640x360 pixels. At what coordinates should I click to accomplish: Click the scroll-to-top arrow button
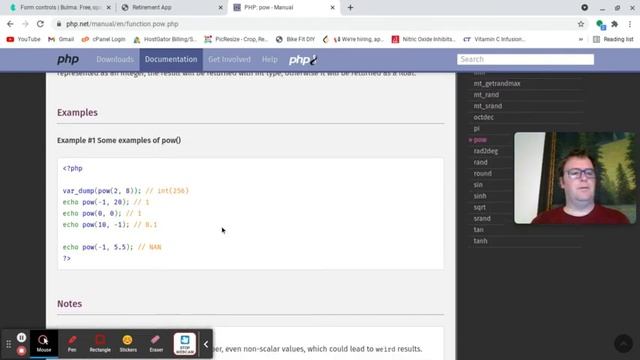[623, 344]
